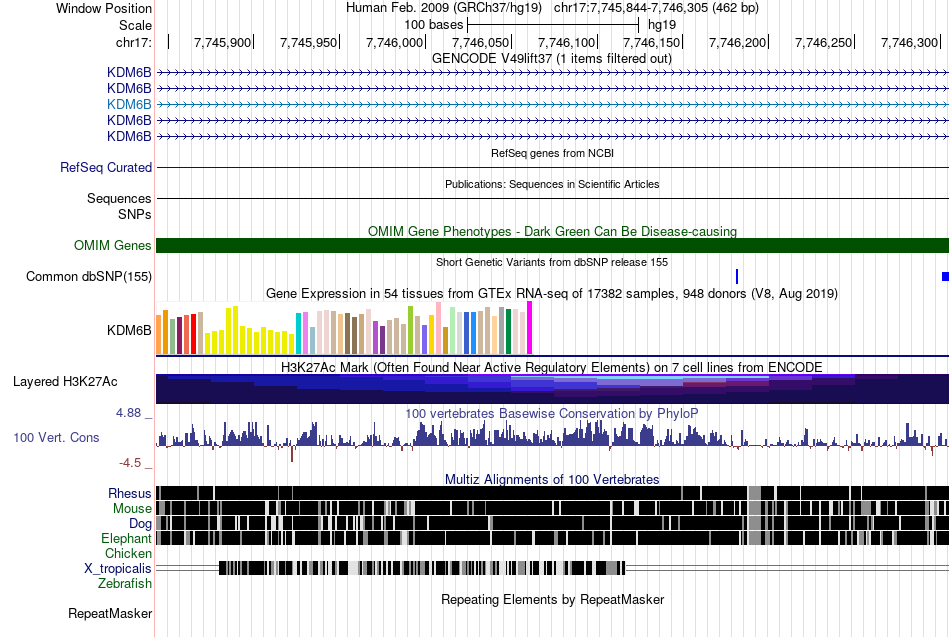
Task: Open the RefSeq Curated track label
Action: pos(106,167)
